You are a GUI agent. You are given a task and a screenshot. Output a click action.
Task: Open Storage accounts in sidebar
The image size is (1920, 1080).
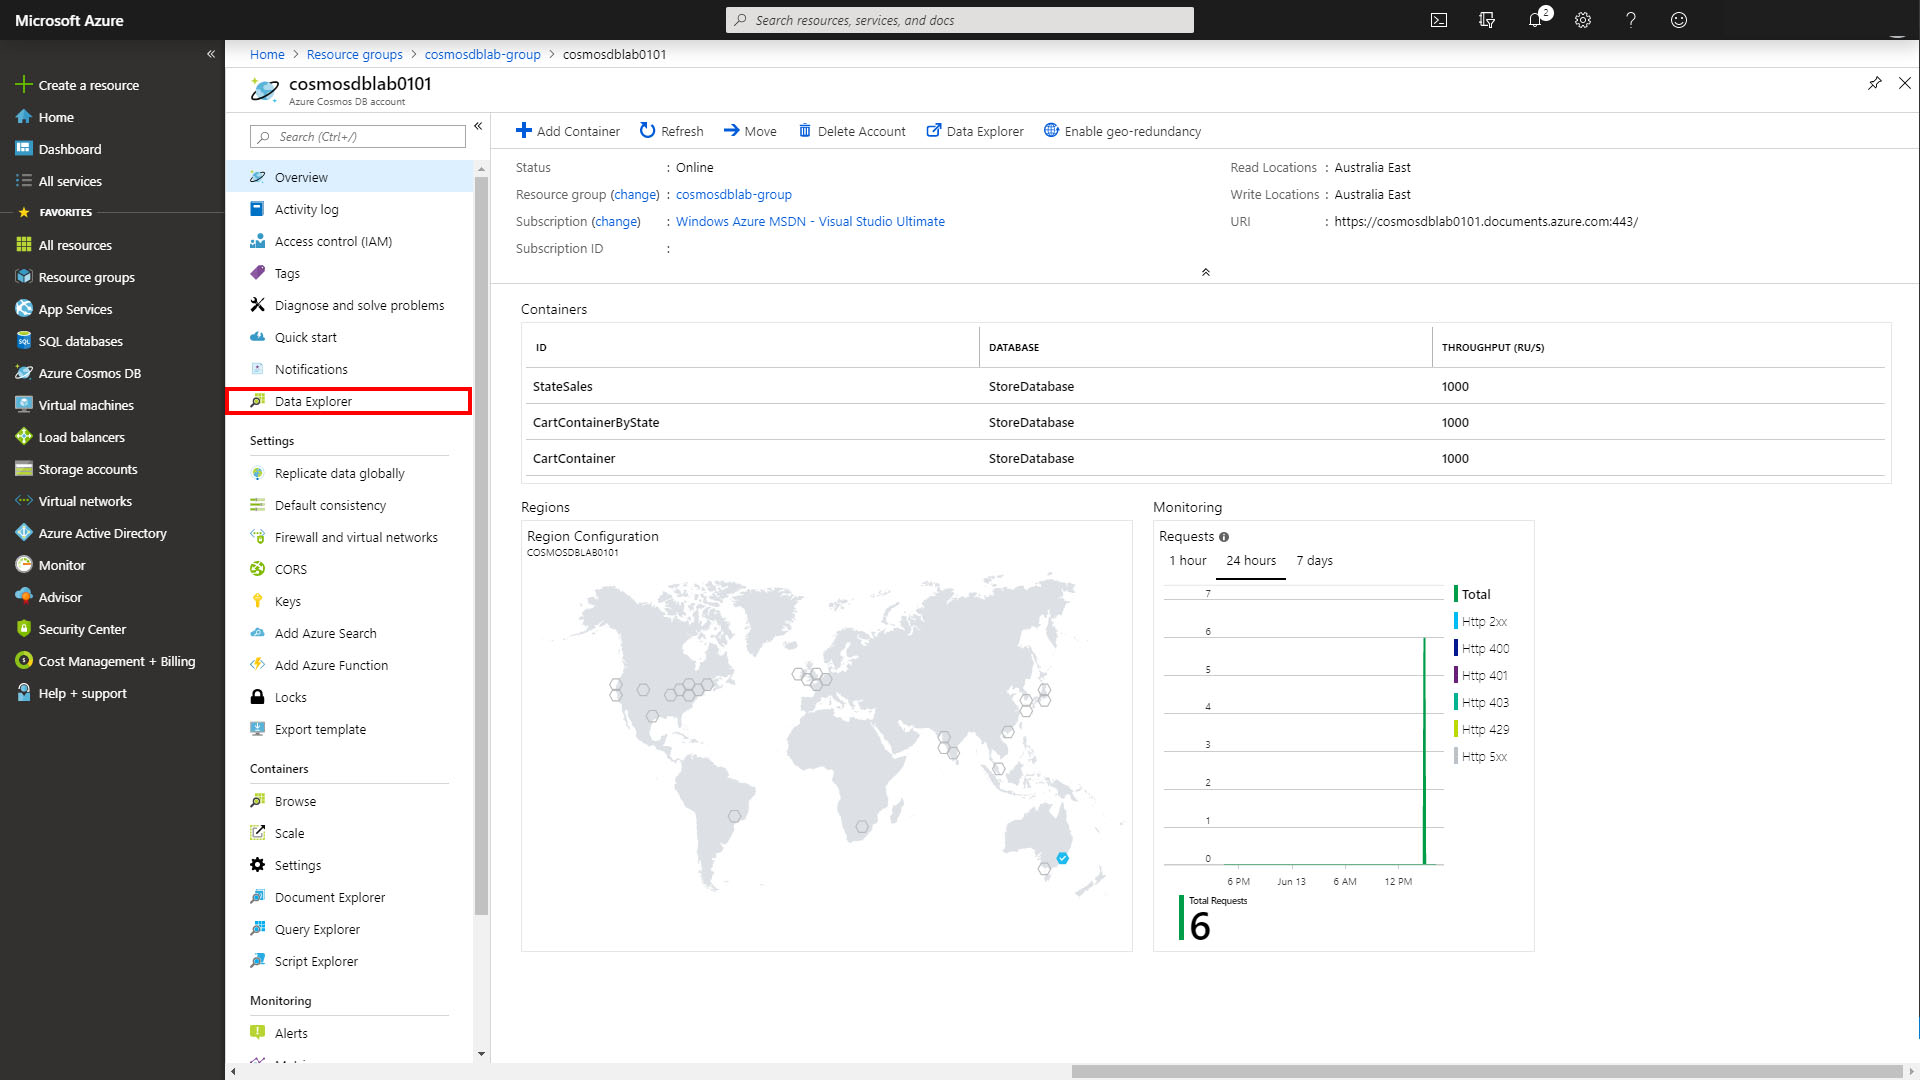coord(76,469)
